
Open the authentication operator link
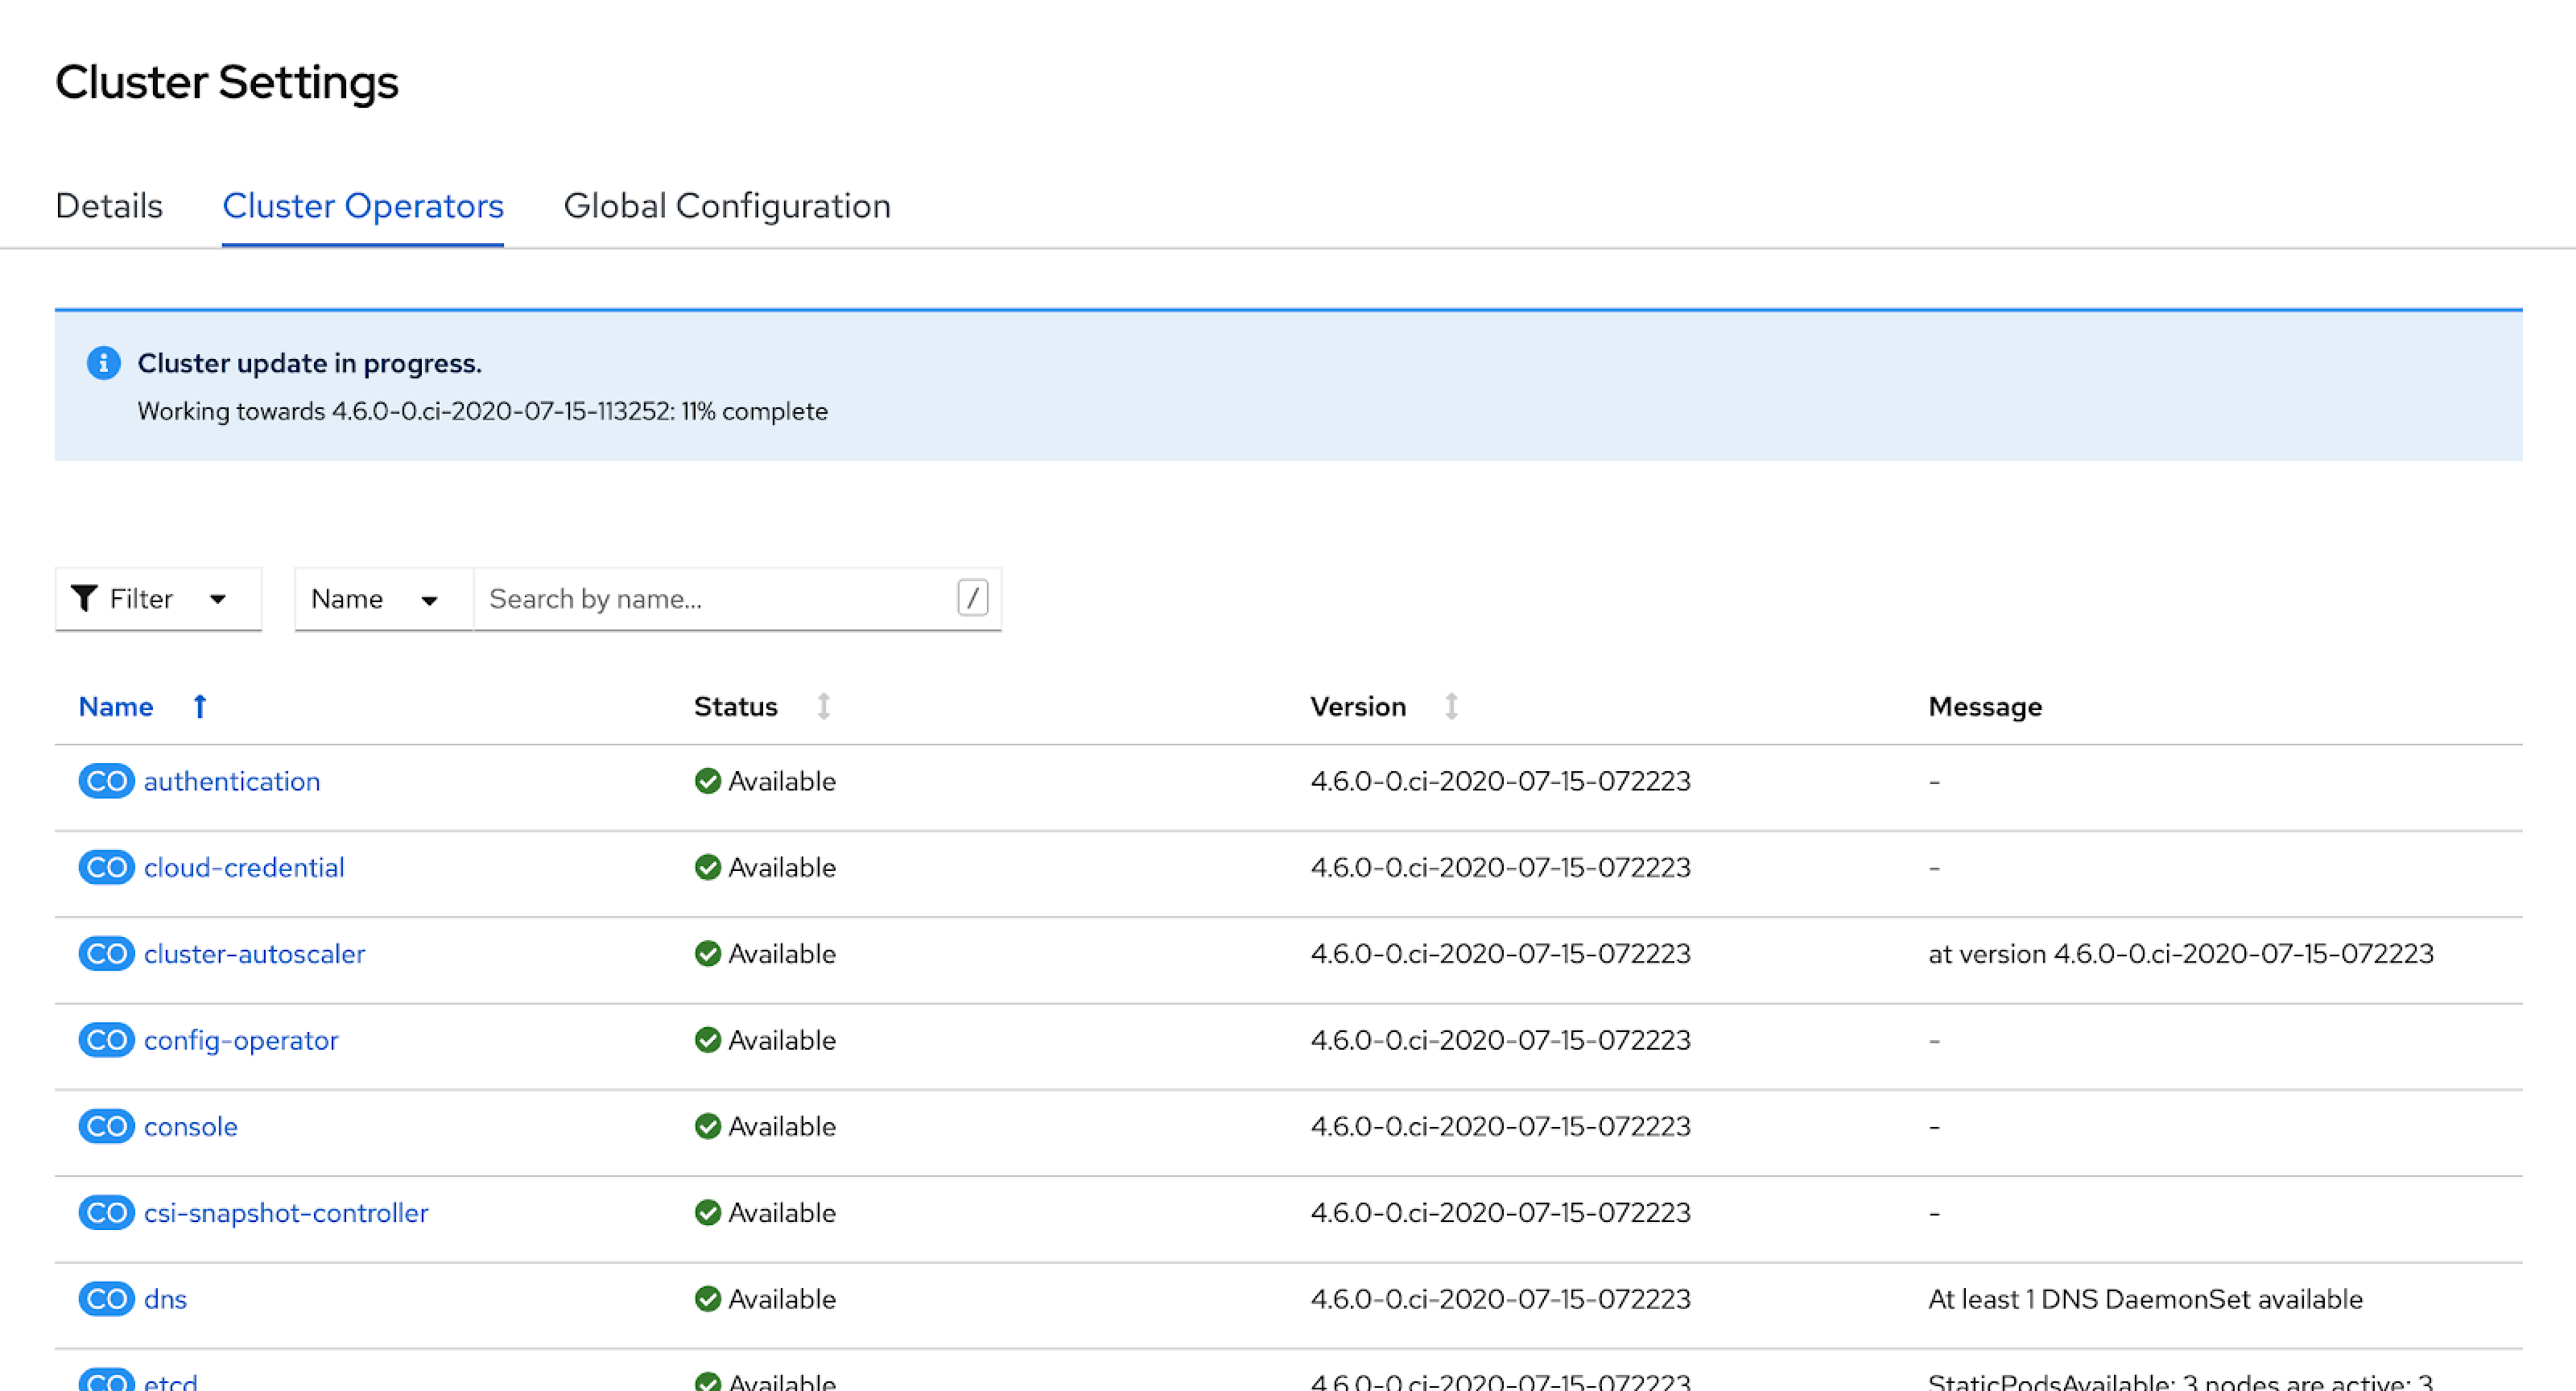pyautogui.click(x=232, y=781)
